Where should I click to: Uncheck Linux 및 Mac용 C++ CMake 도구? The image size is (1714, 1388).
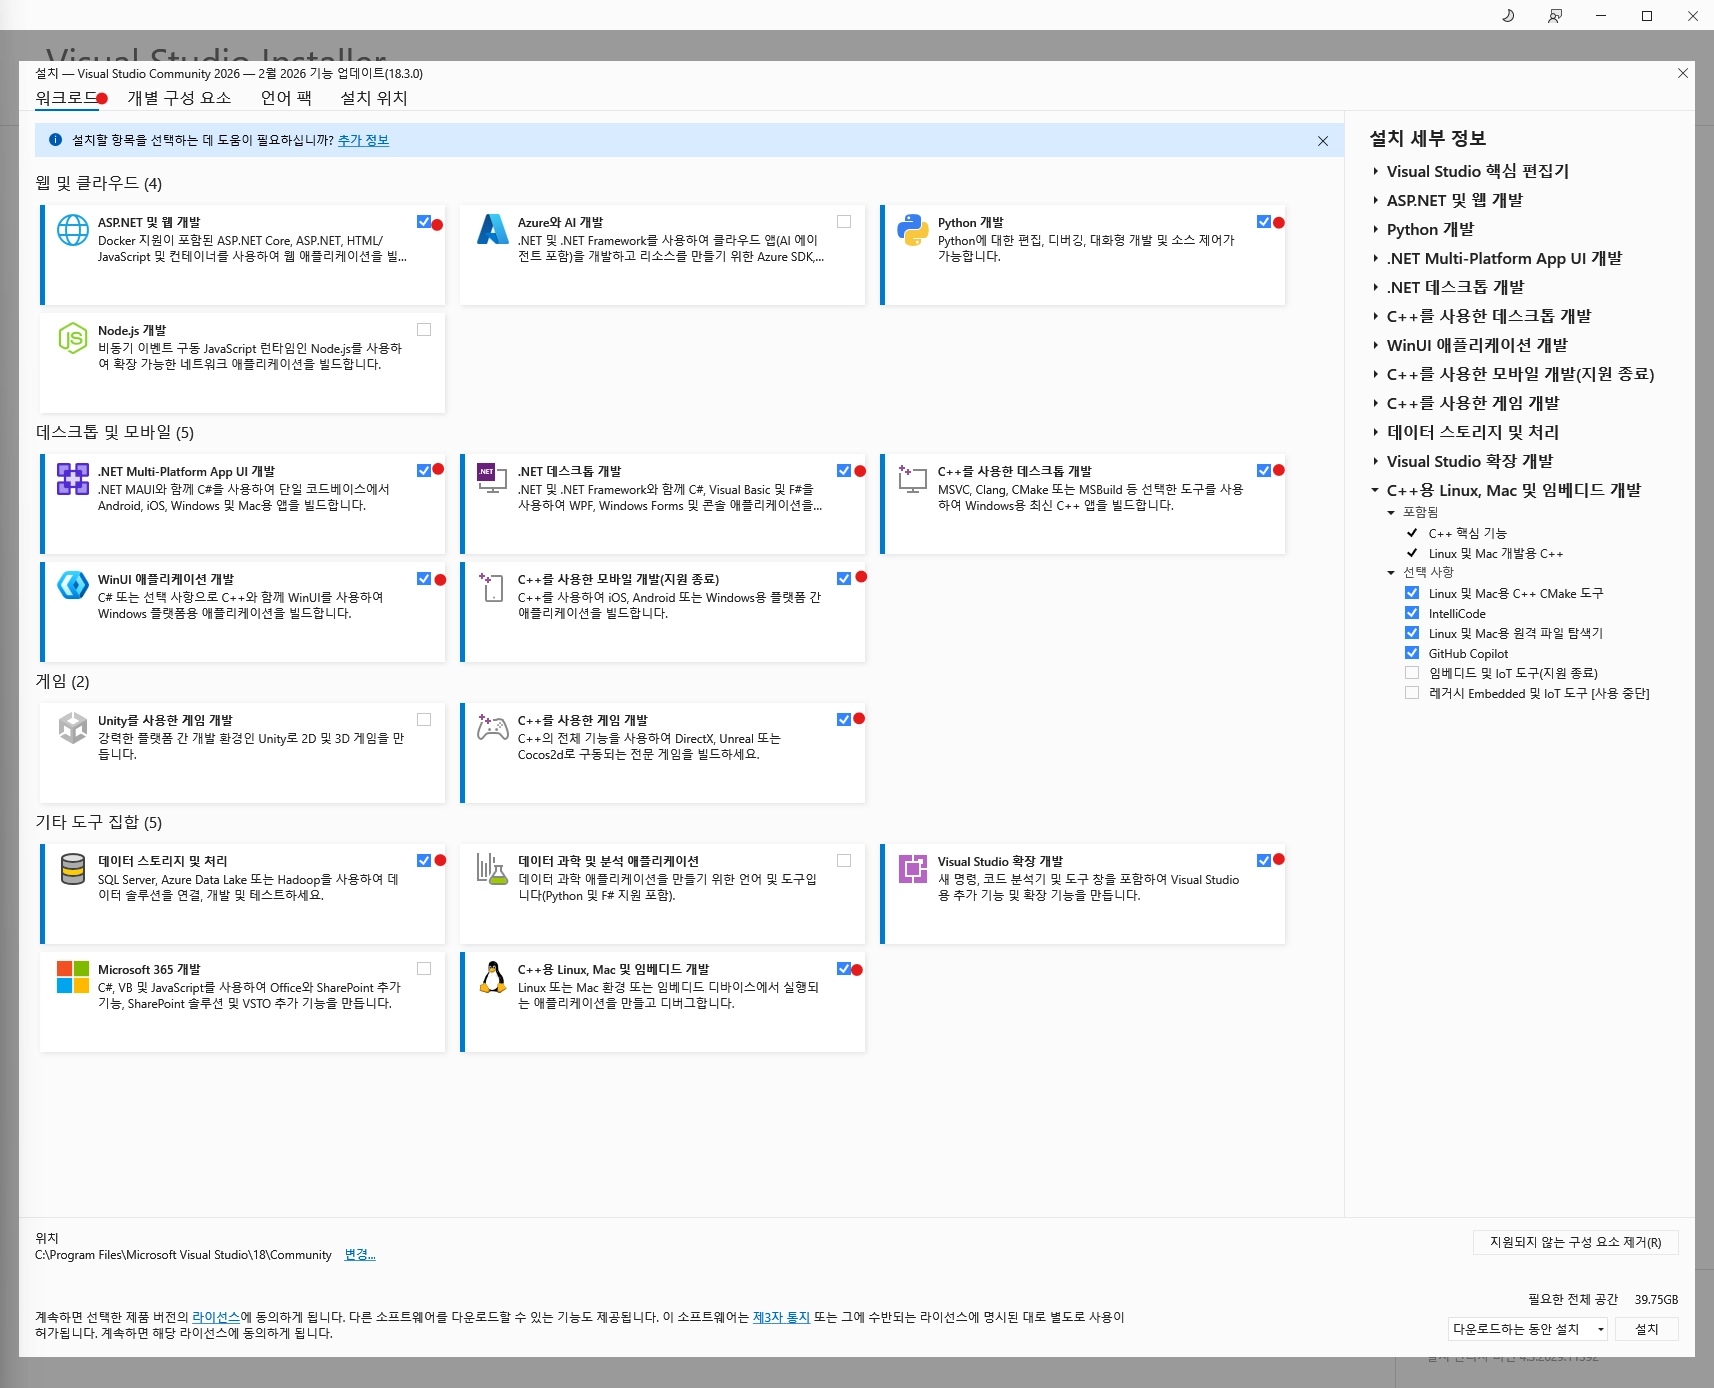coord(1412,593)
